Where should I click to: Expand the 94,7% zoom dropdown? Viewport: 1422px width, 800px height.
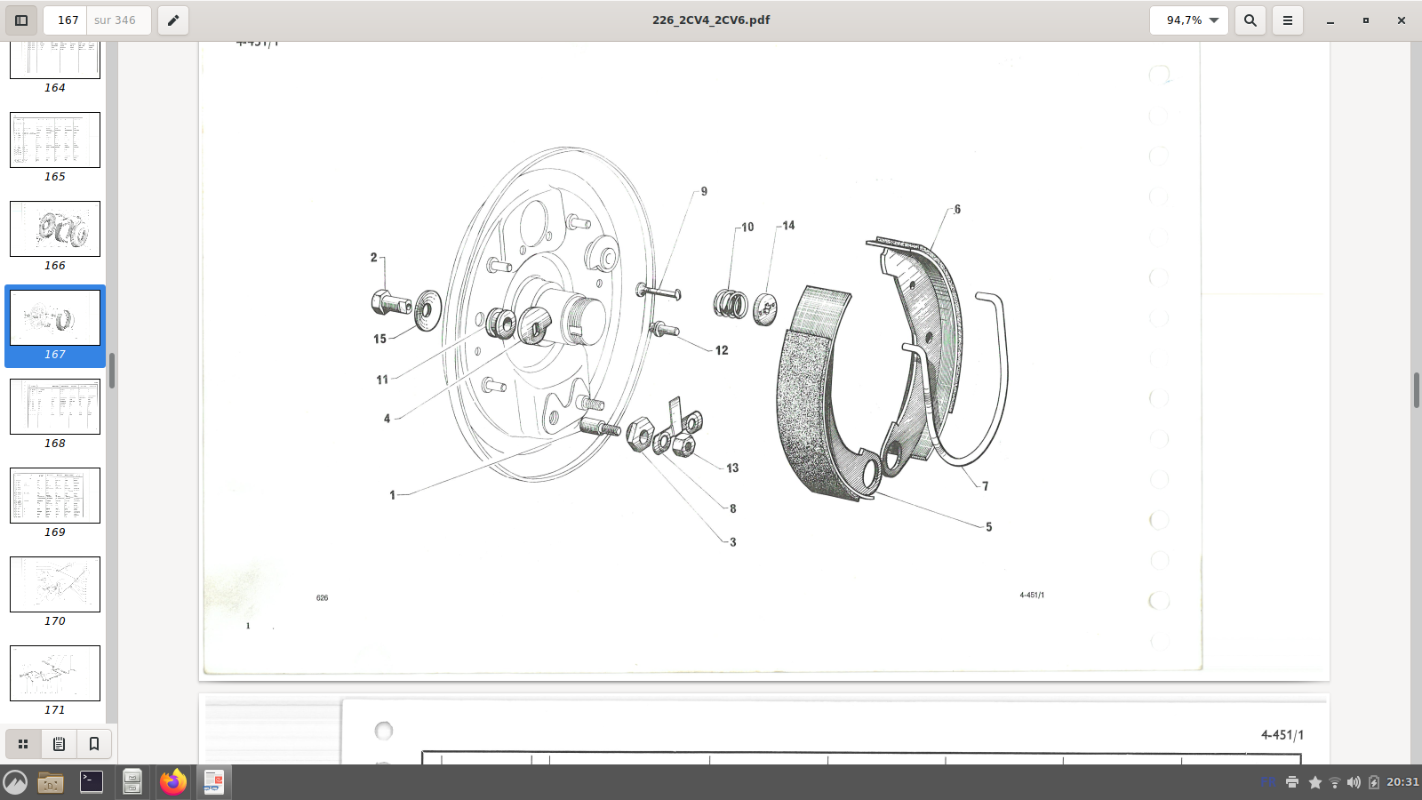click(x=1188, y=20)
